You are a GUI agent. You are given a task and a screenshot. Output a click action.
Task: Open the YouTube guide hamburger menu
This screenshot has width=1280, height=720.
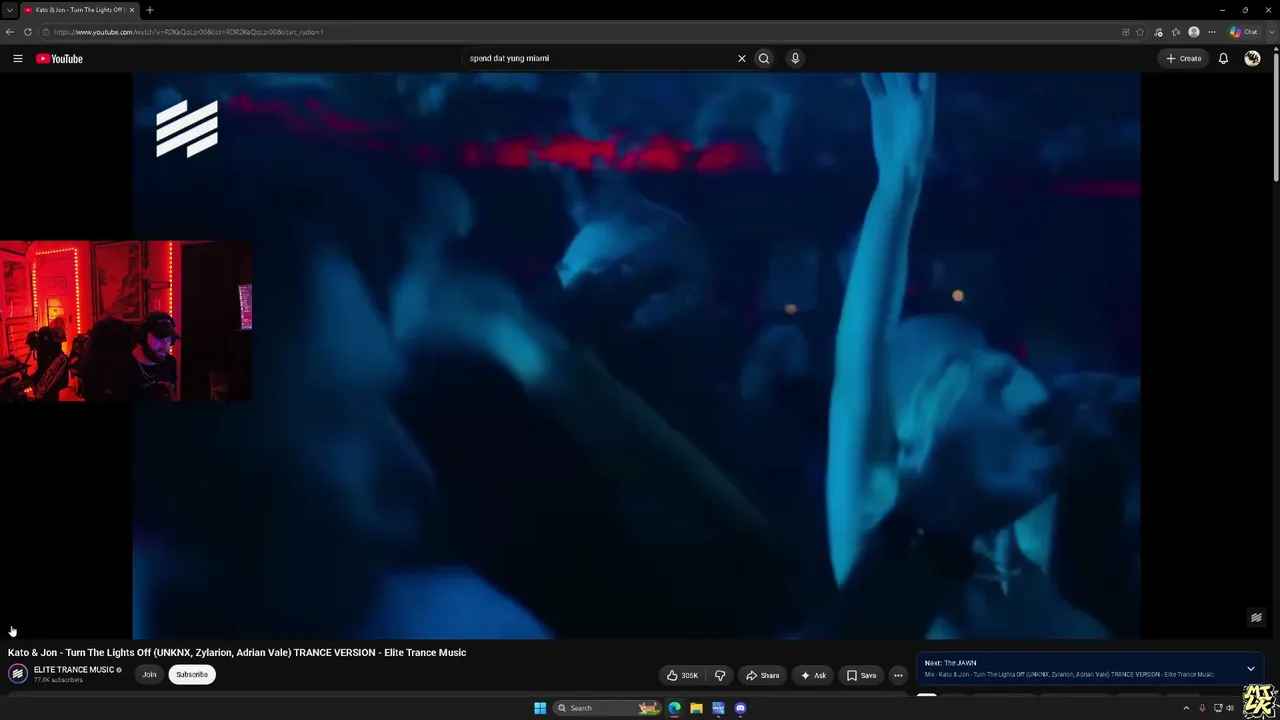[x=18, y=59]
